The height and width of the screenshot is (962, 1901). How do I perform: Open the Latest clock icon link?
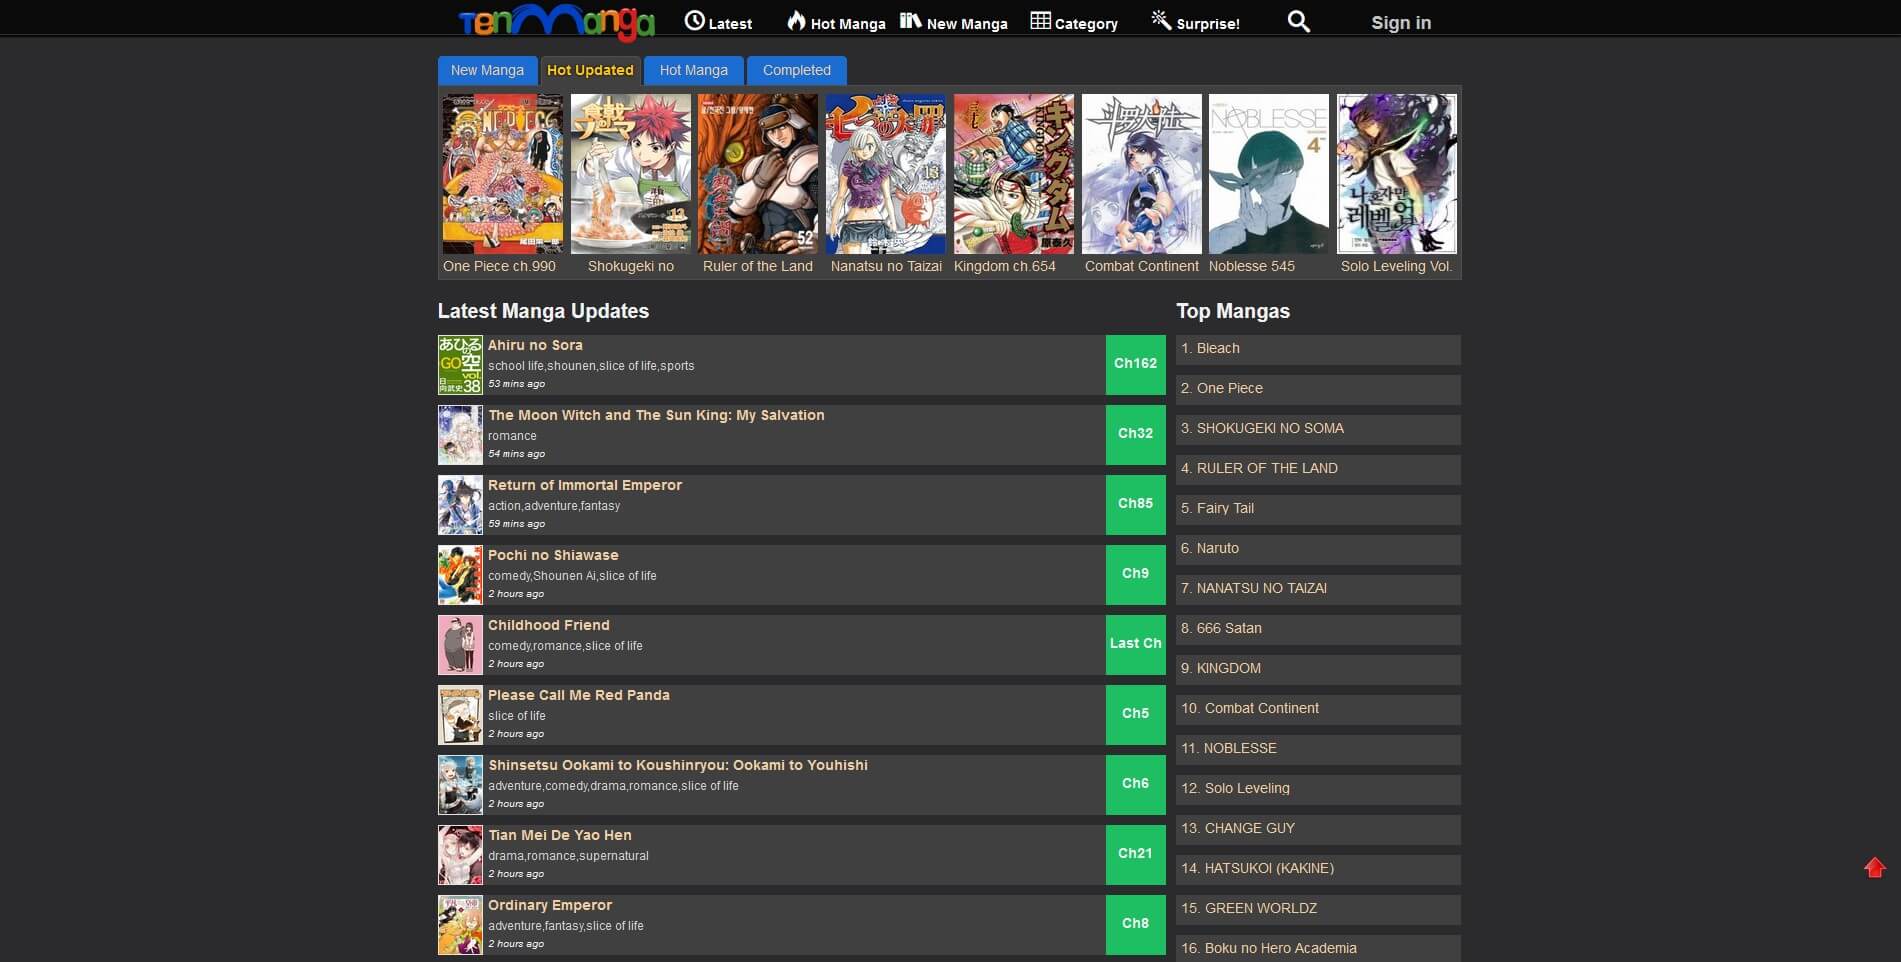point(694,21)
